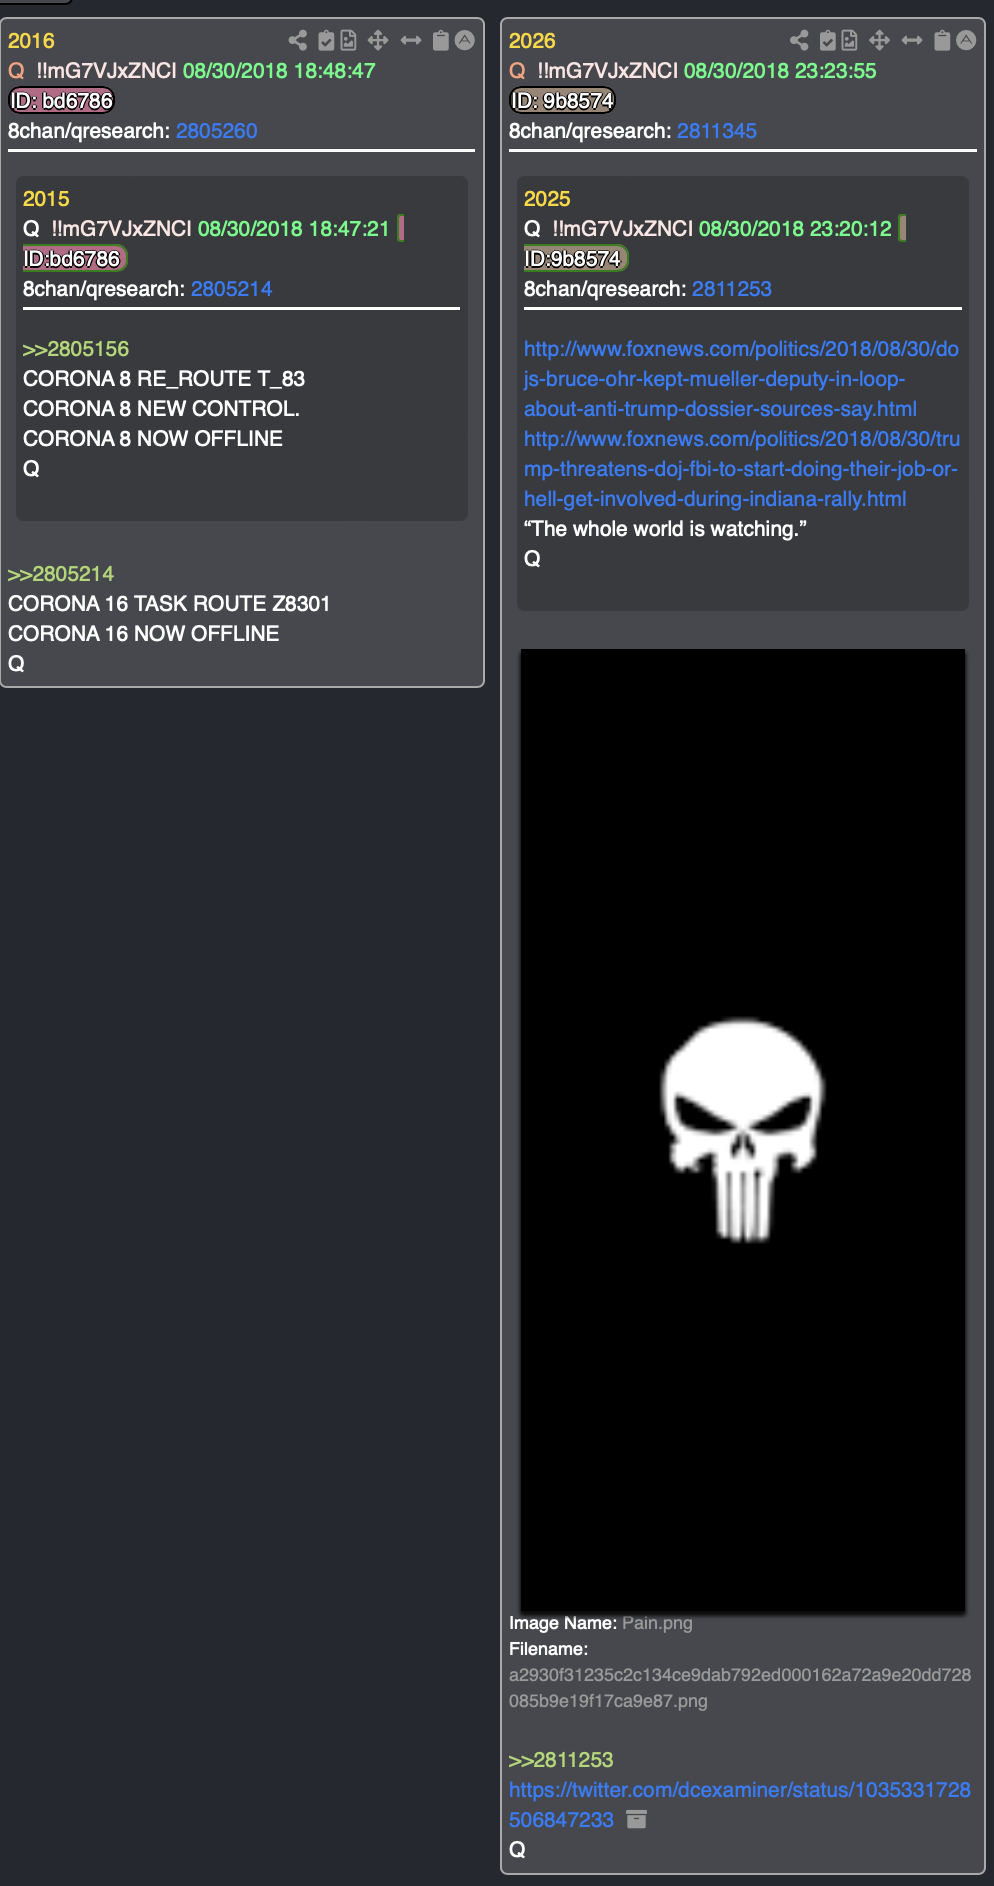Screen dimensions: 994x1886
Task: Click the horizontal double-arrow on post 2026
Action: 912,40
